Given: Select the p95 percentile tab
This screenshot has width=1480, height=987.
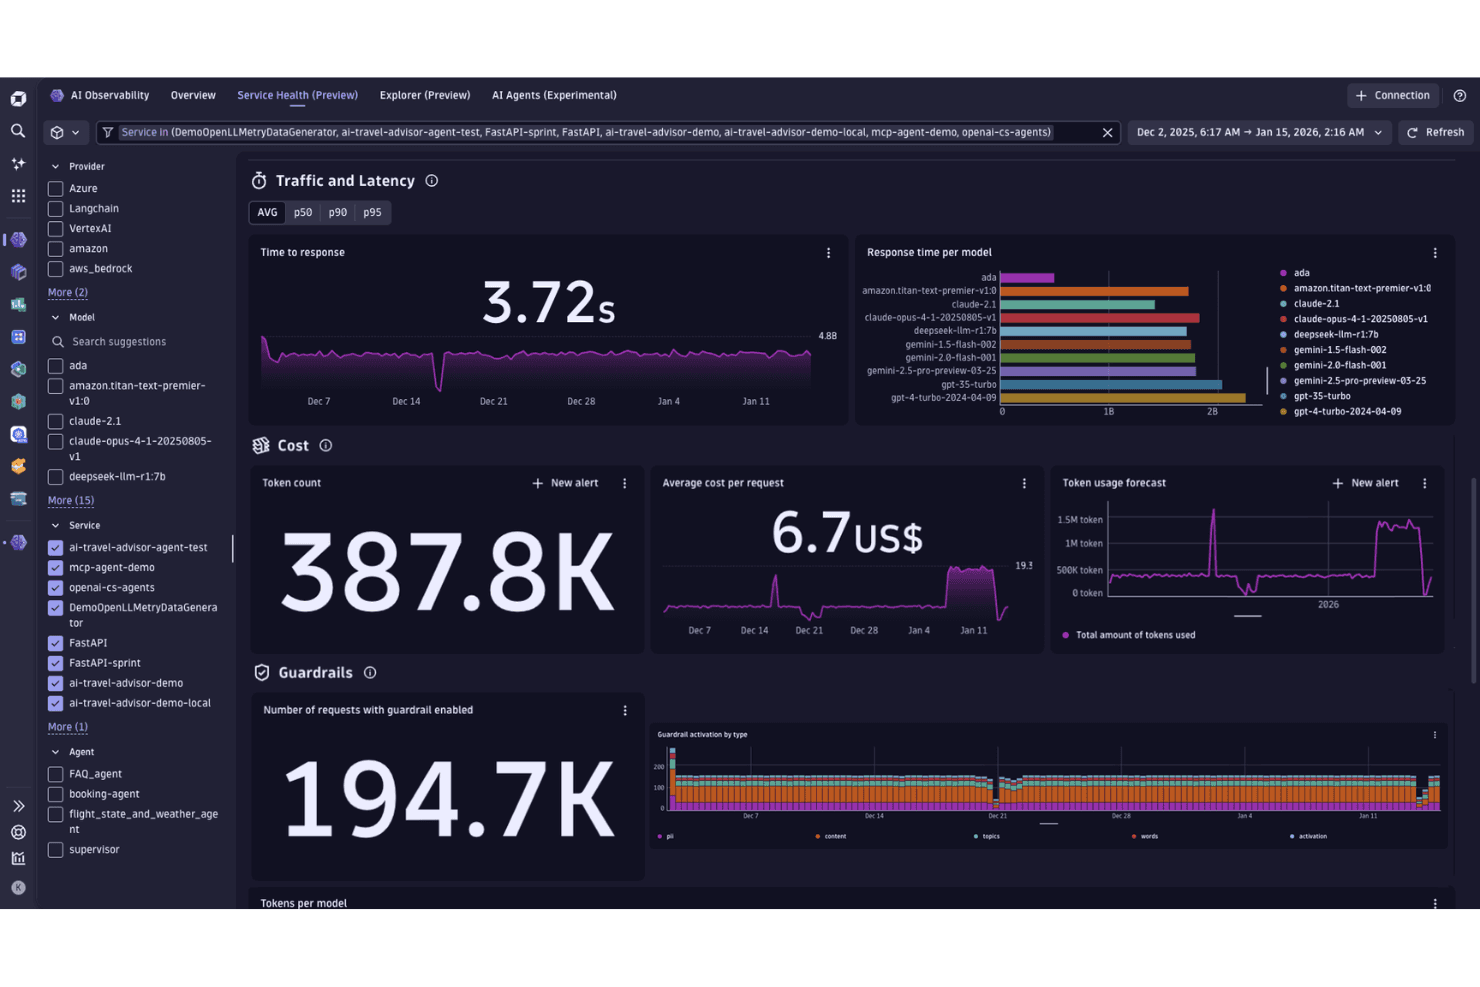Looking at the screenshot, I should (x=372, y=213).
